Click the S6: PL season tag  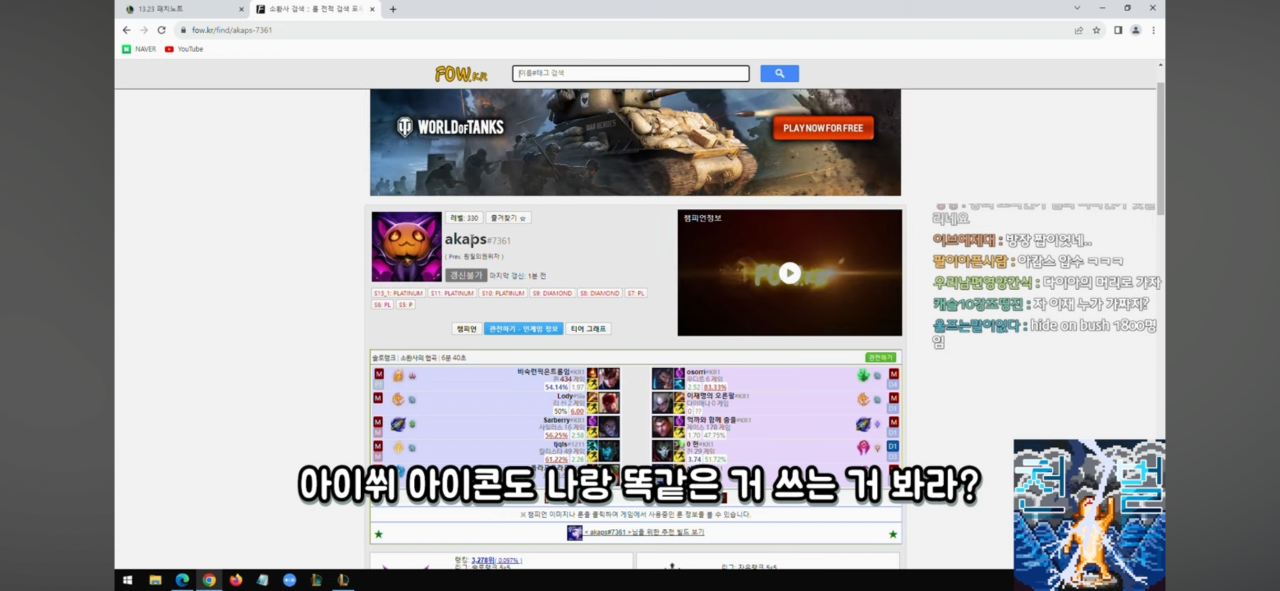point(383,304)
